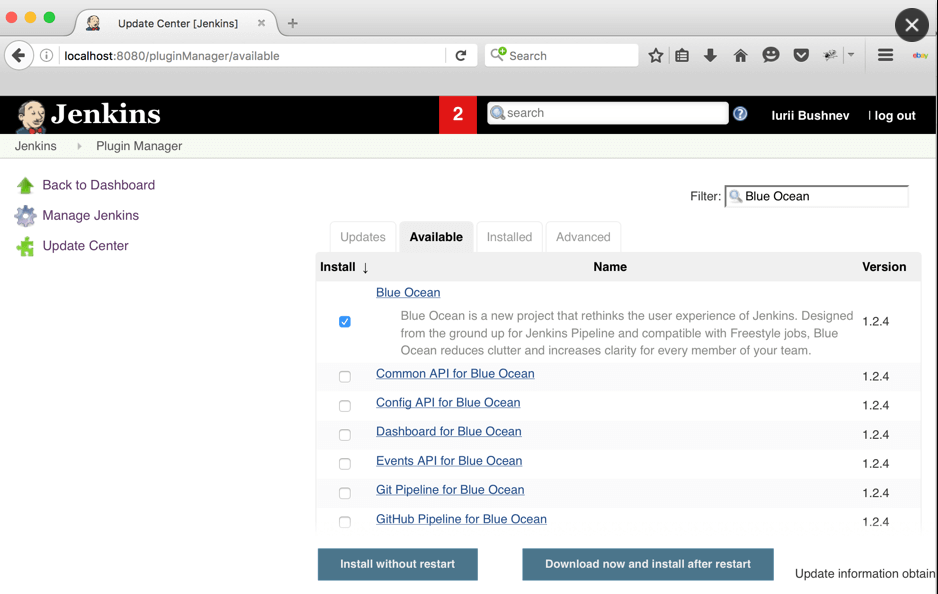The height and width of the screenshot is (594, 938).
Task: Click the browser home icon
Action: (740, 56)
